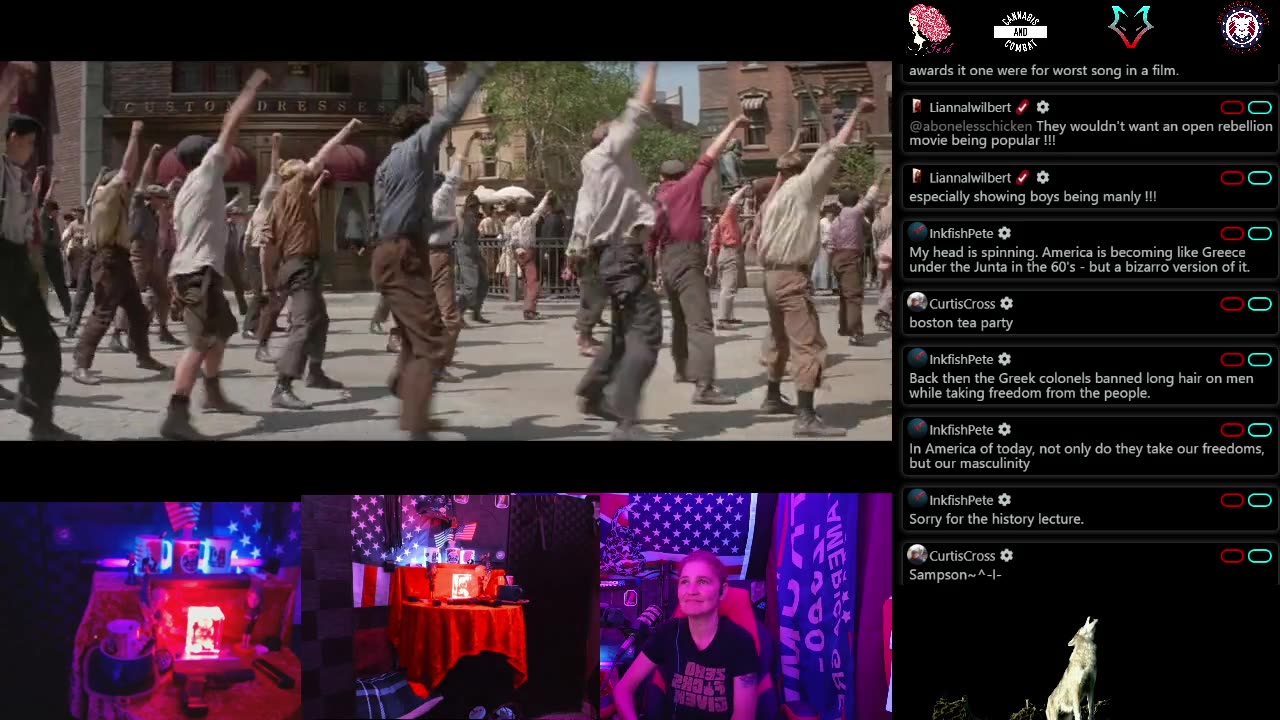
Task: Open gear icon on 'boston tea party' message
Action: [1006, 303]
